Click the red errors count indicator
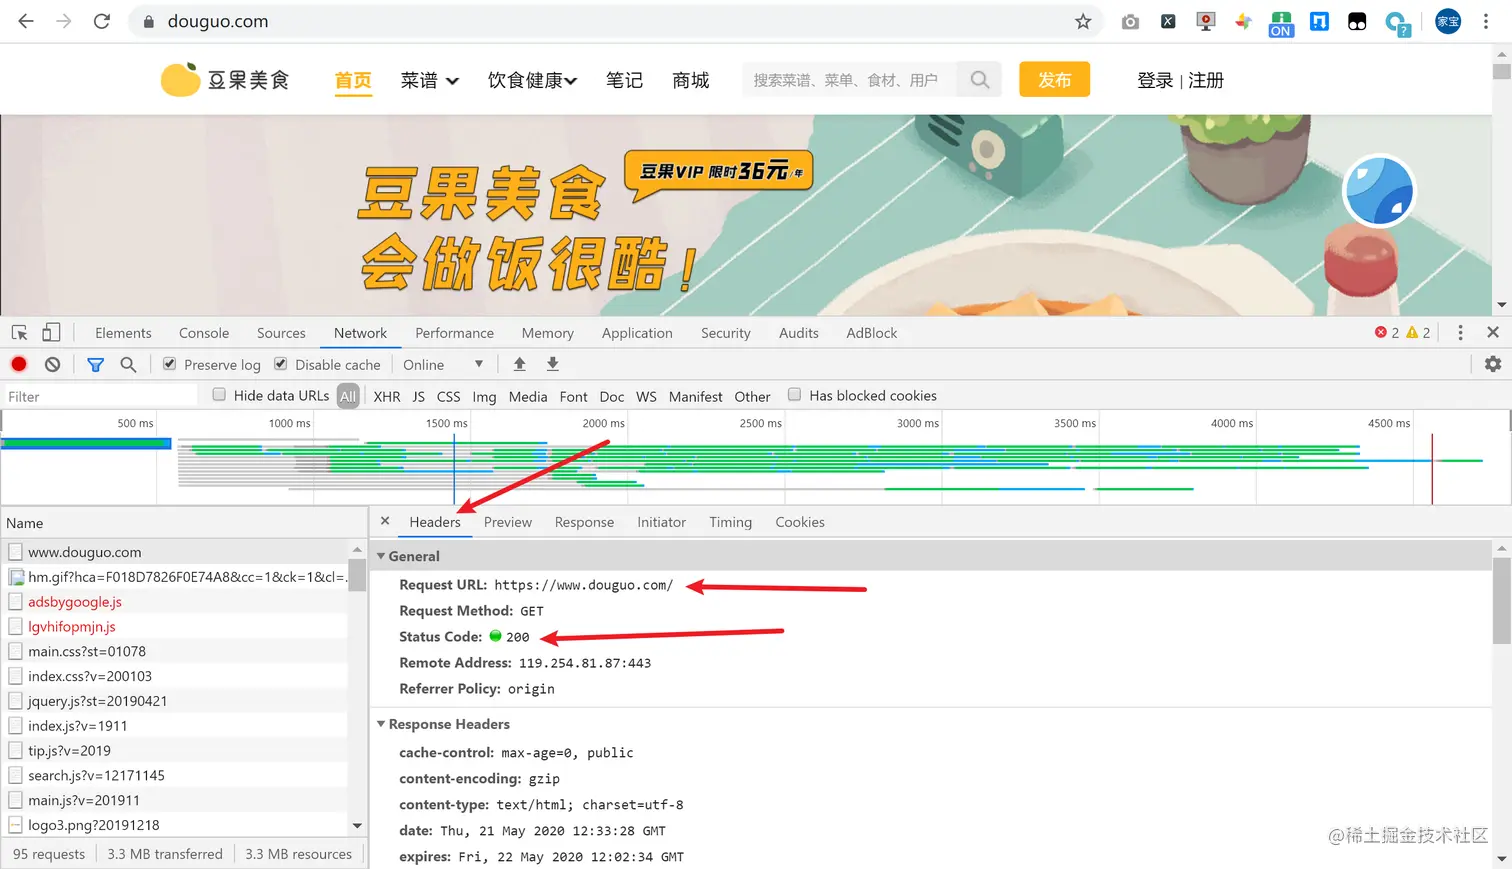This screenshot has width=1512, height=869. [1387, 333]
